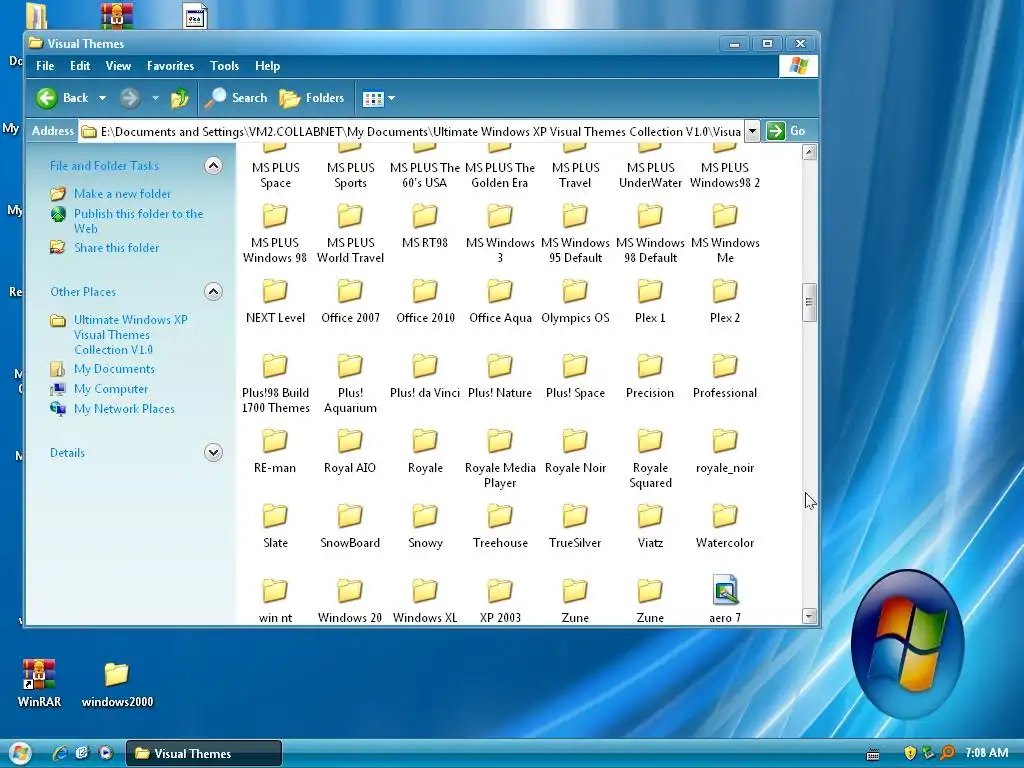Select the Office Aqua folder
Image resolution: width=1024 pixels, height=768 pixels.
tap(500, 301)
